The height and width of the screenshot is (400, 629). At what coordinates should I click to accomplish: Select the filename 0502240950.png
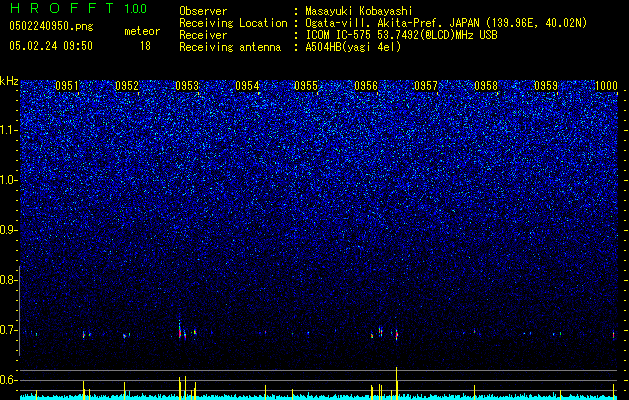(x=51, y=26)
